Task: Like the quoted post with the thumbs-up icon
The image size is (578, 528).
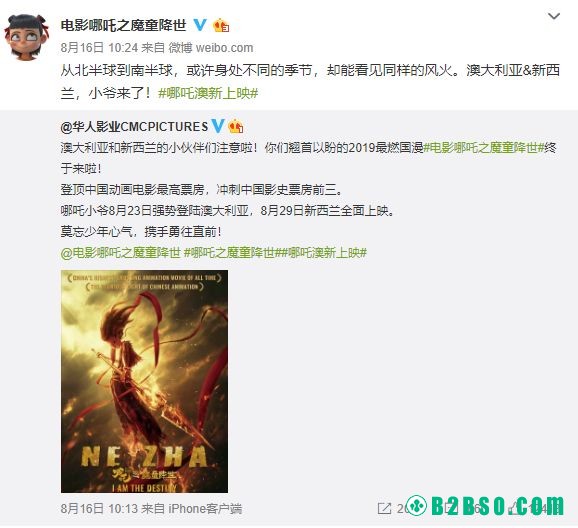Action: pos(516,508)
